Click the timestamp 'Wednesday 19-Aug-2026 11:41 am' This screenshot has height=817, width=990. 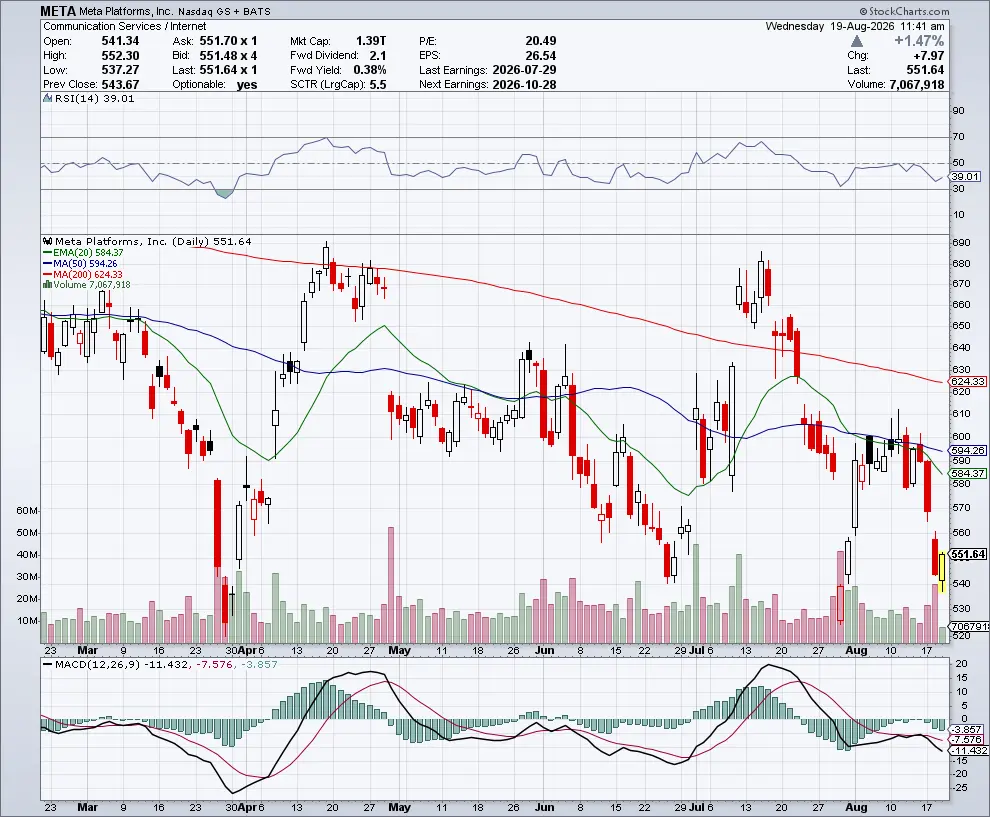coord(855,26)
